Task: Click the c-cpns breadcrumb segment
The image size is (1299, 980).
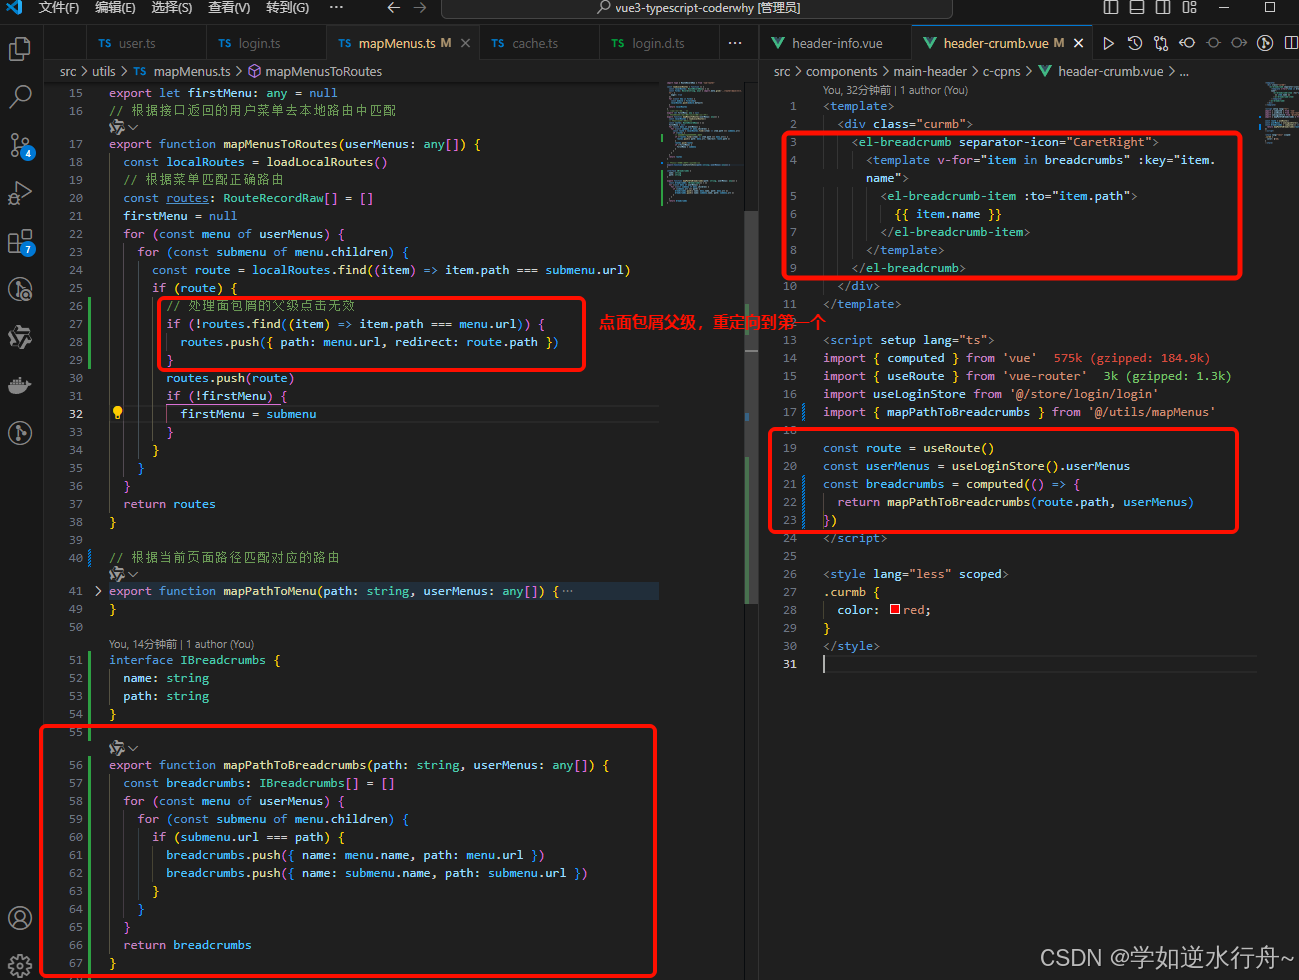Action: click(1001, 71)
